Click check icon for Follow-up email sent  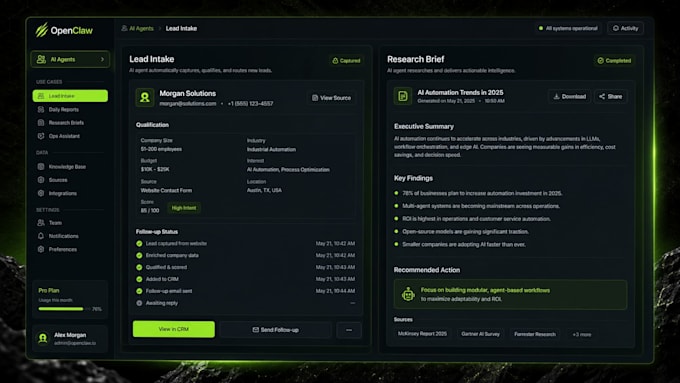(139, 291)
